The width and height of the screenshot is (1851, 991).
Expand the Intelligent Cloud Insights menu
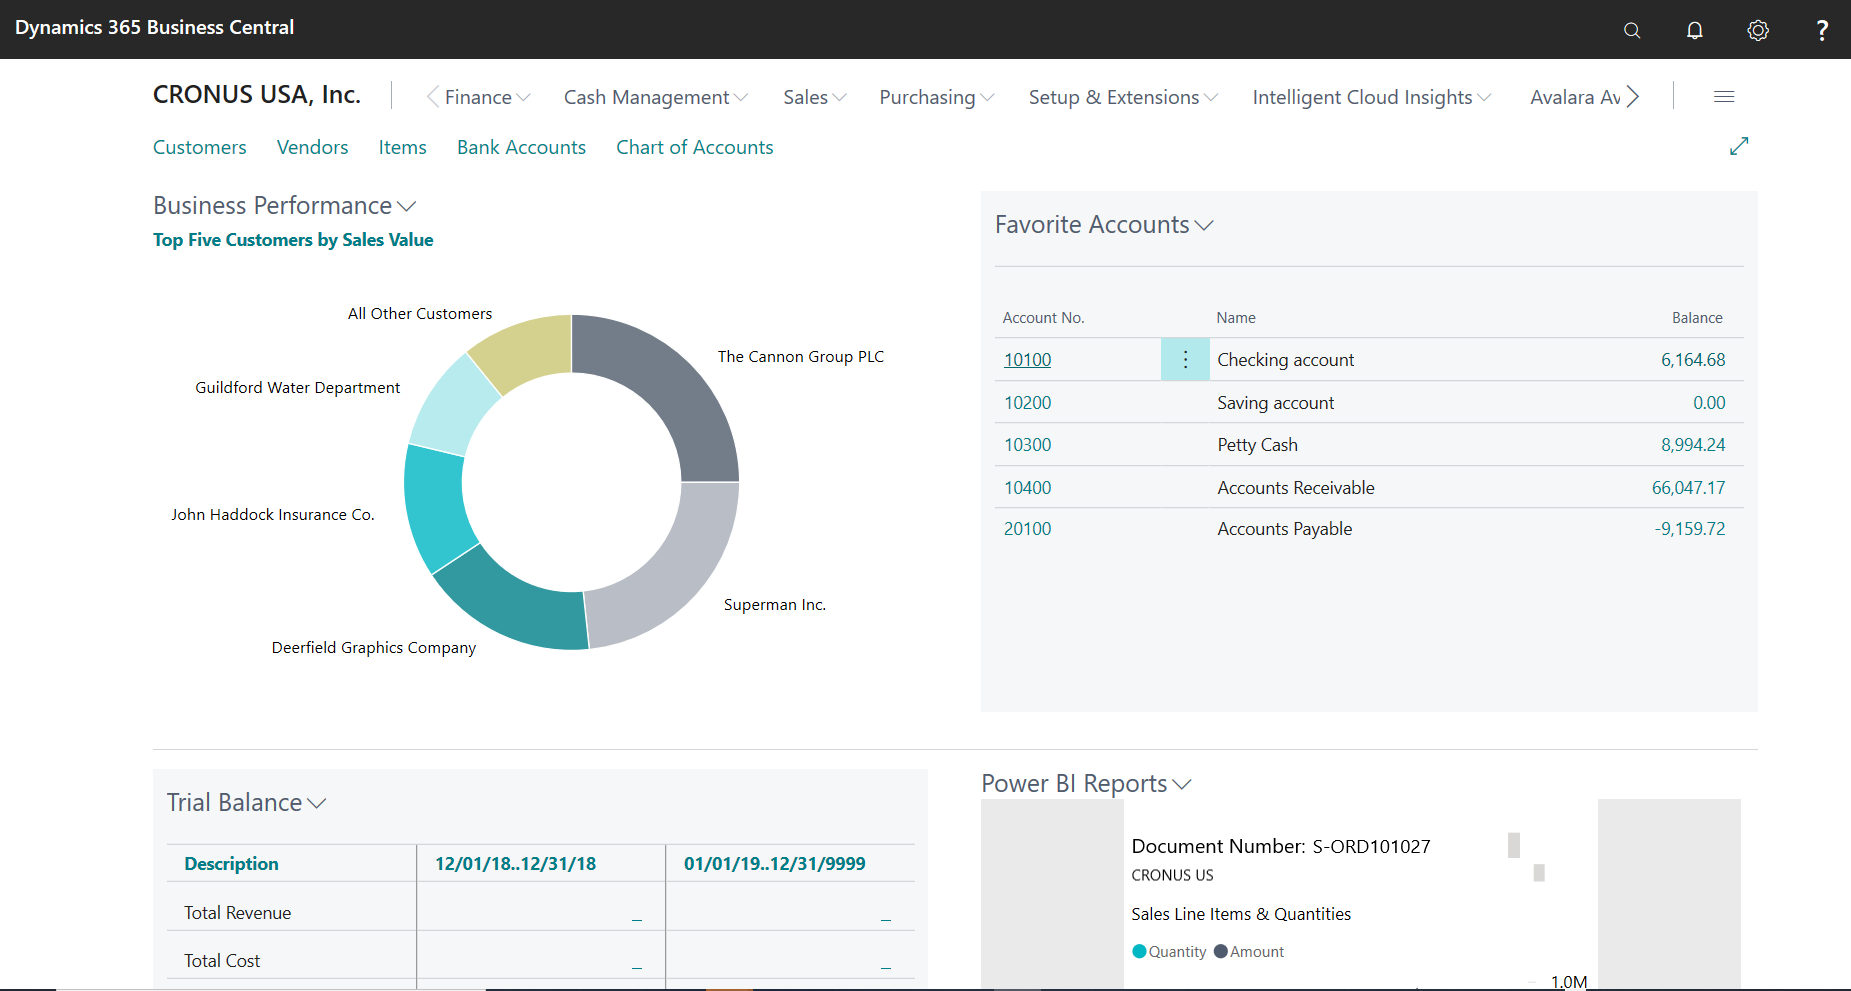tap(1372, 97)
